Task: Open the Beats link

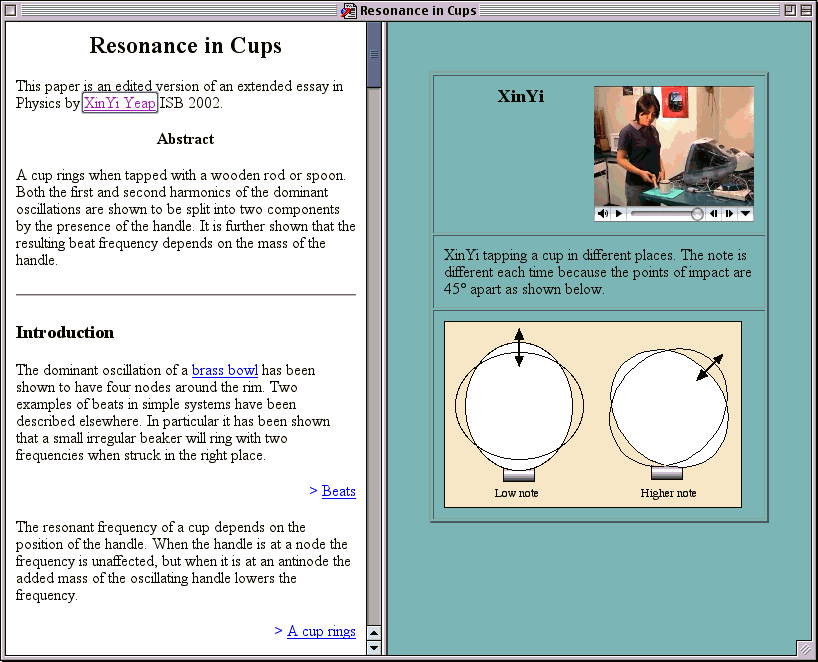Action: tap(339, 491)
